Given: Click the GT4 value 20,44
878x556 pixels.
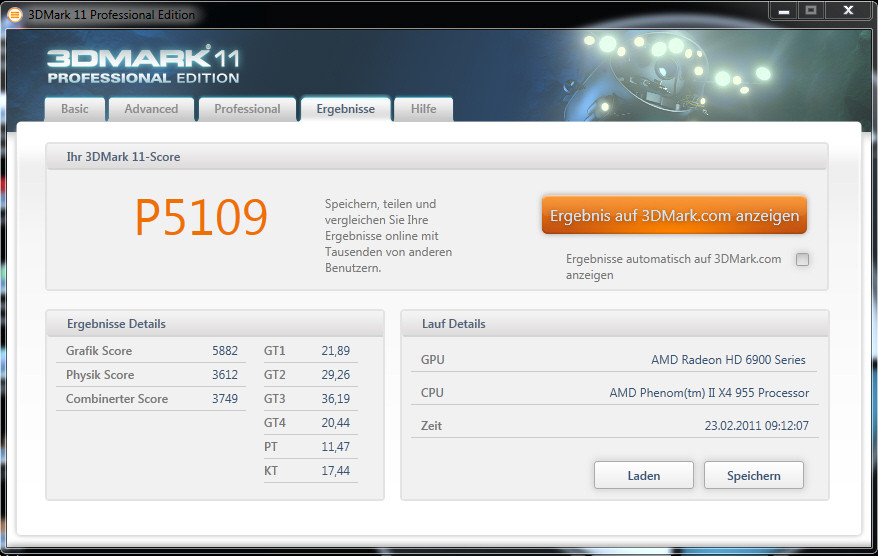Looking at the screenshot, I should click(335, 423).
